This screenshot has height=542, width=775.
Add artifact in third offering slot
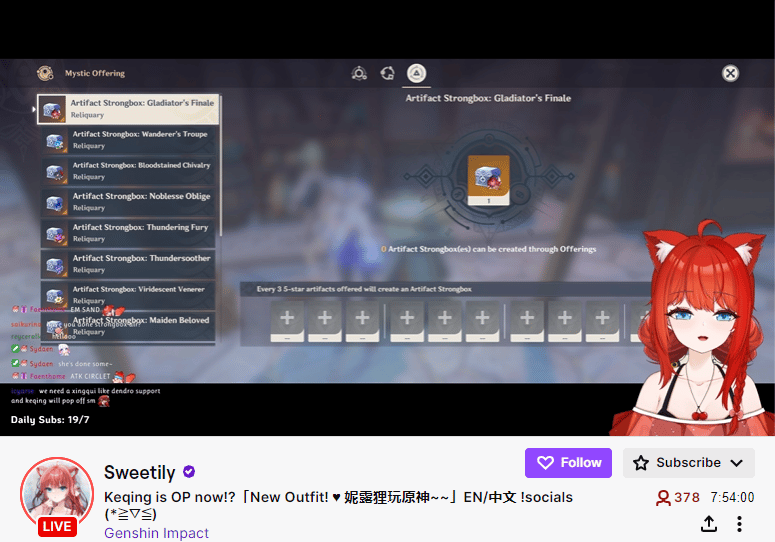click(x=362, y=321)
